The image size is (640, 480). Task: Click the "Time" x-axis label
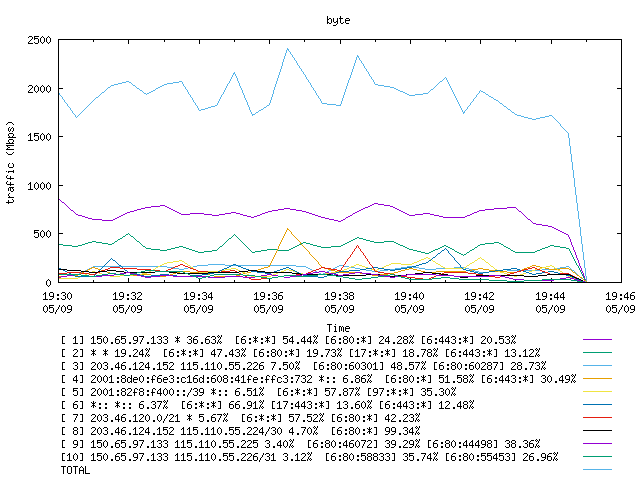[338, 328]
